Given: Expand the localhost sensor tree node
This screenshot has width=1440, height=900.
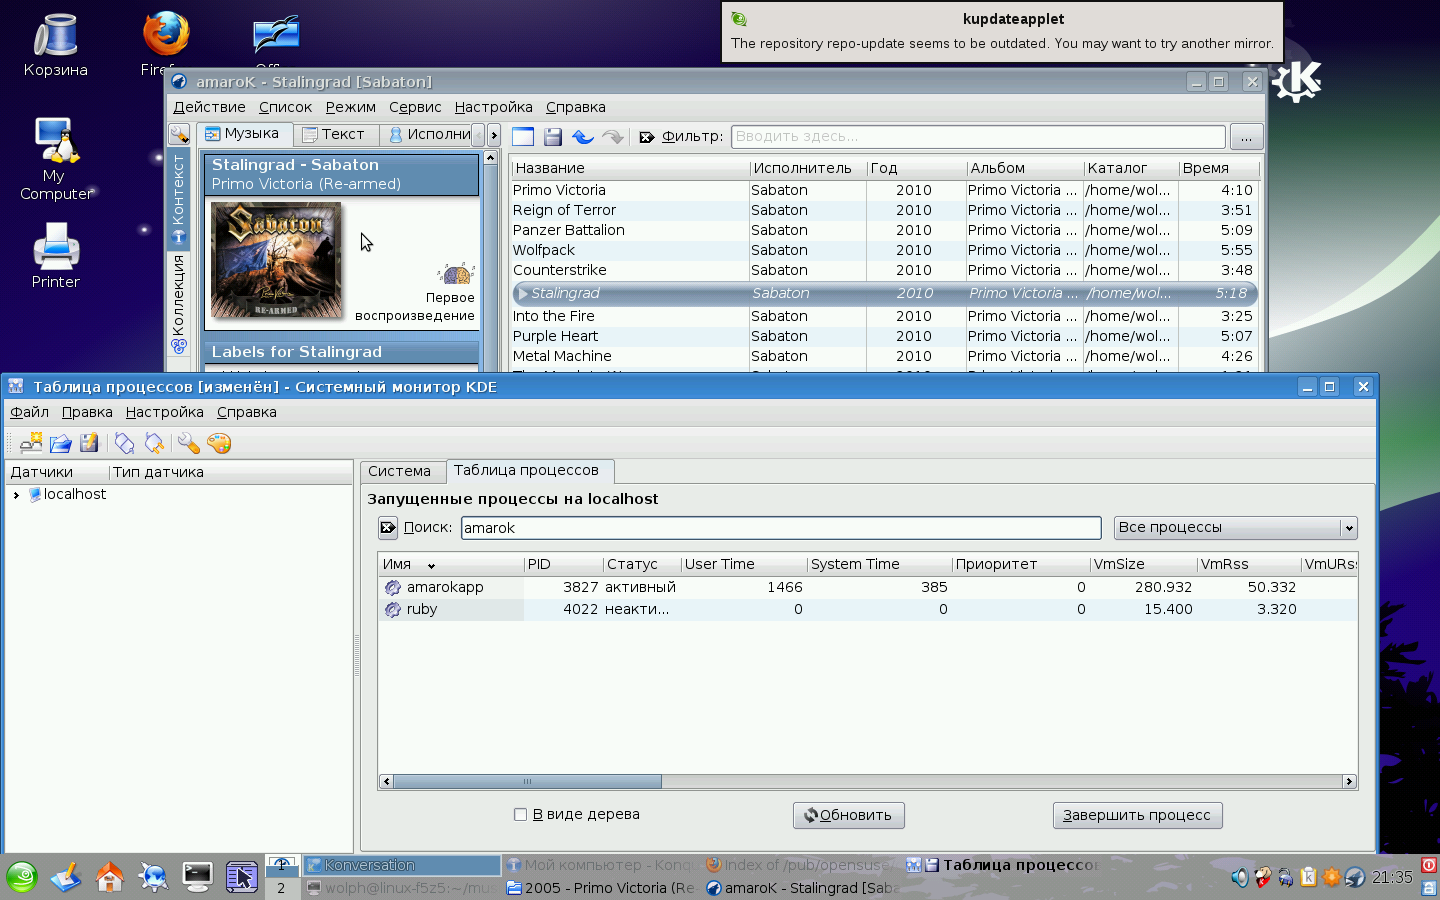Looking at the screenshot, I should [16, 495].
